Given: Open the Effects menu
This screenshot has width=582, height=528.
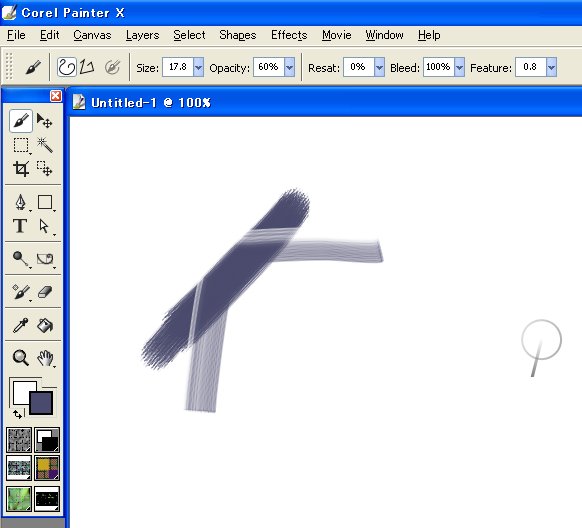Looking at the screenshot, I should pyautogui.click(x=289, y=35).
